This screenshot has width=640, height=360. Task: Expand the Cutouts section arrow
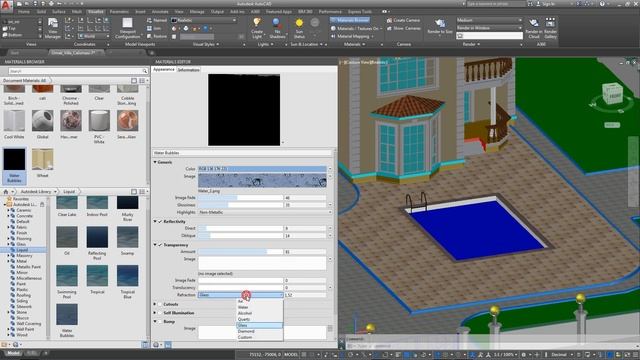[155, 304]
